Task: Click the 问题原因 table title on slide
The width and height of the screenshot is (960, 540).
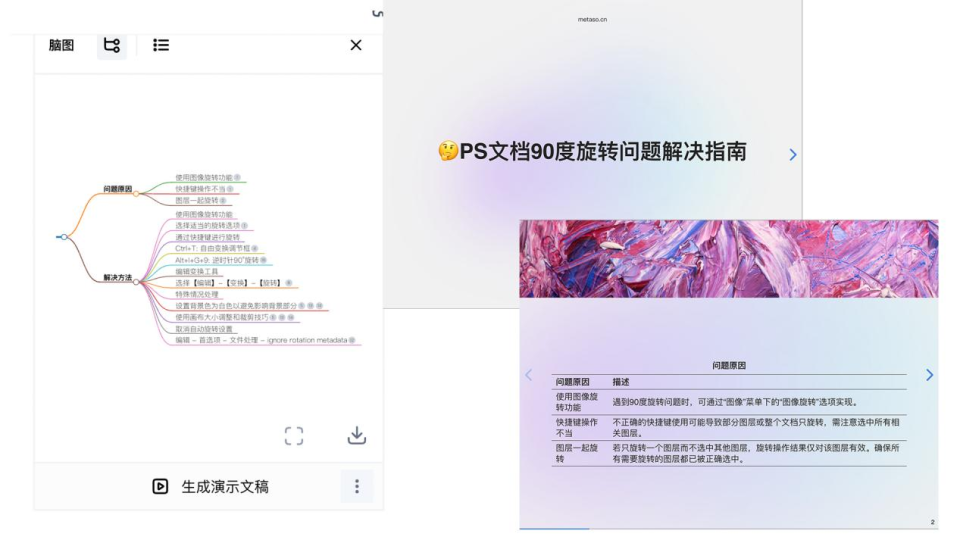Action: click(x=729, y=366)
